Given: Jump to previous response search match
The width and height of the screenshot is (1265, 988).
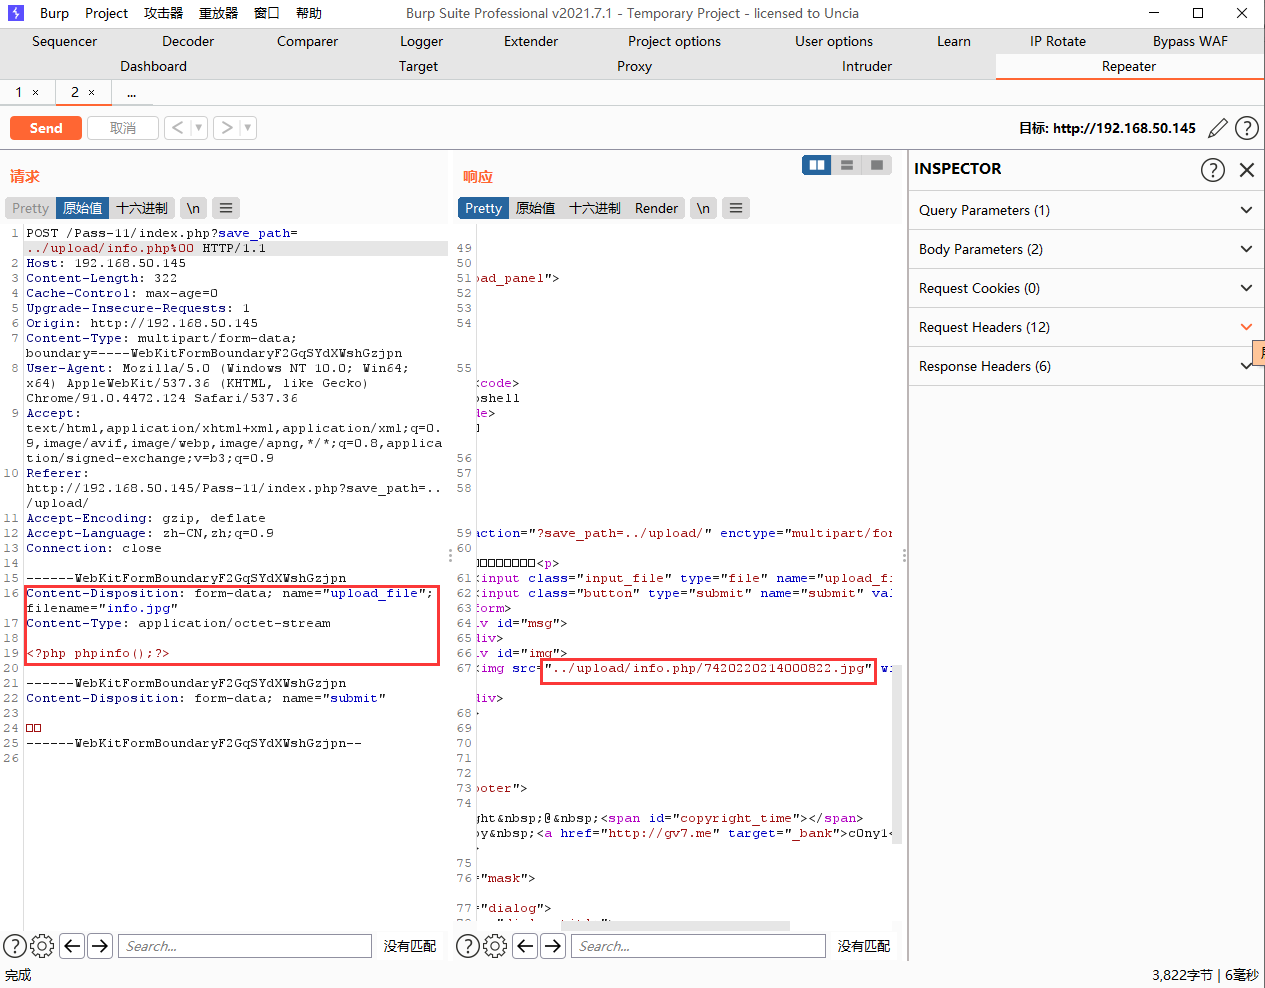Looking at the screenshot, I should coord(525,946).
